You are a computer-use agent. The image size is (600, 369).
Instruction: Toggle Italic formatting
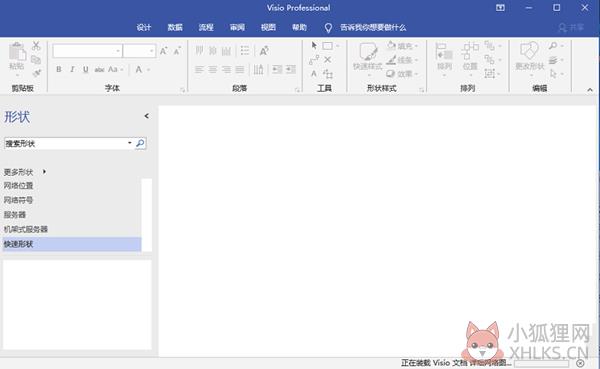(x=72, y=69)
